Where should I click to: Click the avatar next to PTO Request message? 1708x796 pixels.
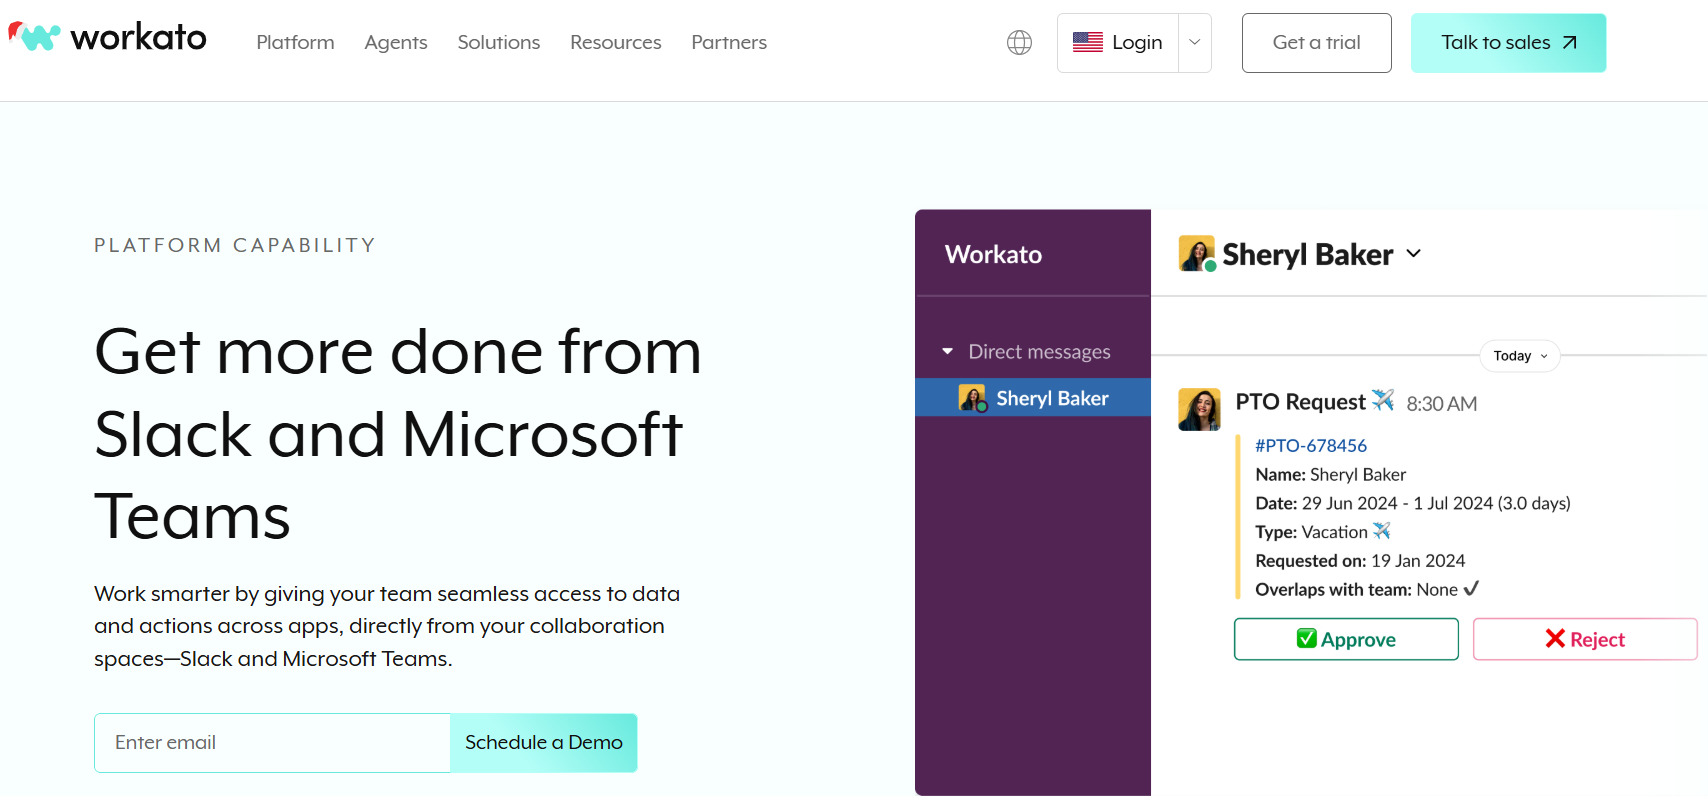pyautogui.click(x=1199, y=410)
